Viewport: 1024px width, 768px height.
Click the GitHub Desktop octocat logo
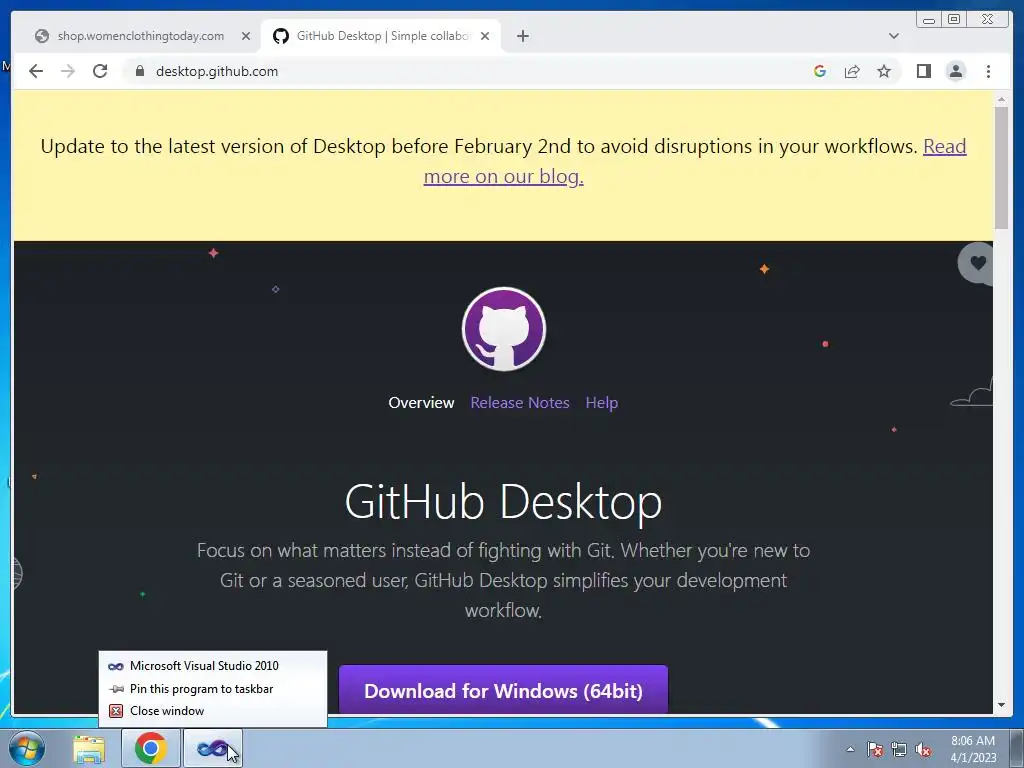point(504,329)
